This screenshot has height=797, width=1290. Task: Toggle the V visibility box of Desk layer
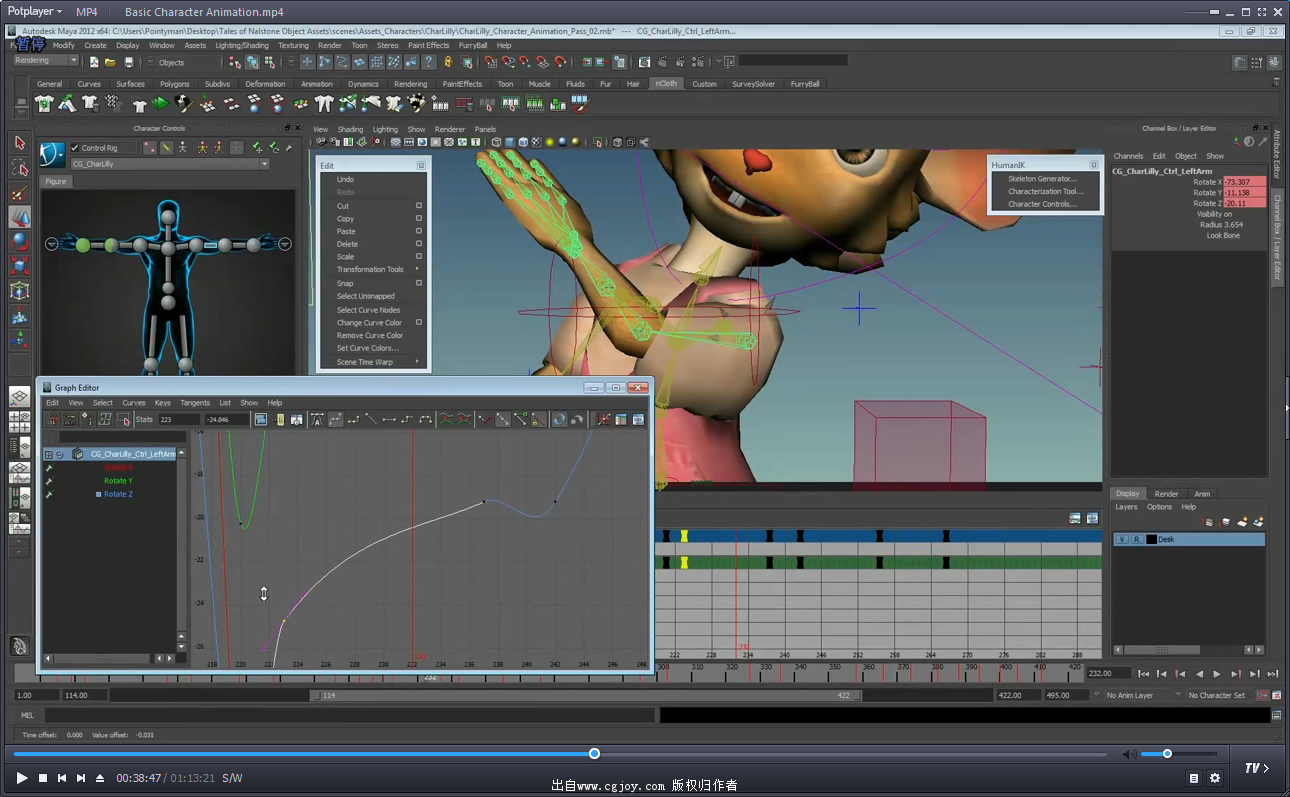click(1122, 539)
